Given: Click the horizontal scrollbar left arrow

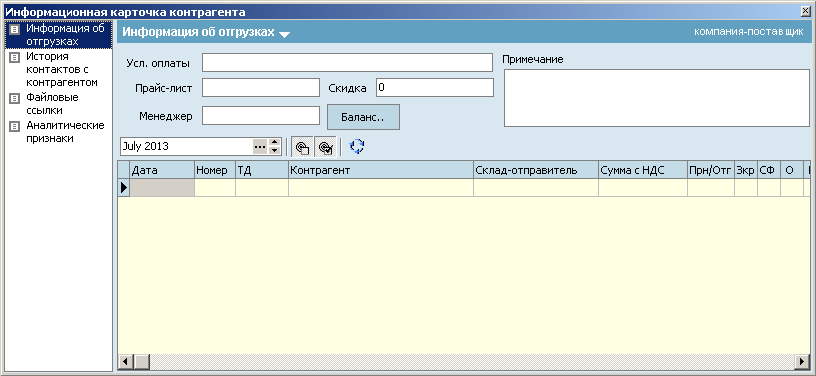Looking at the screenshot, I should 125,361.
